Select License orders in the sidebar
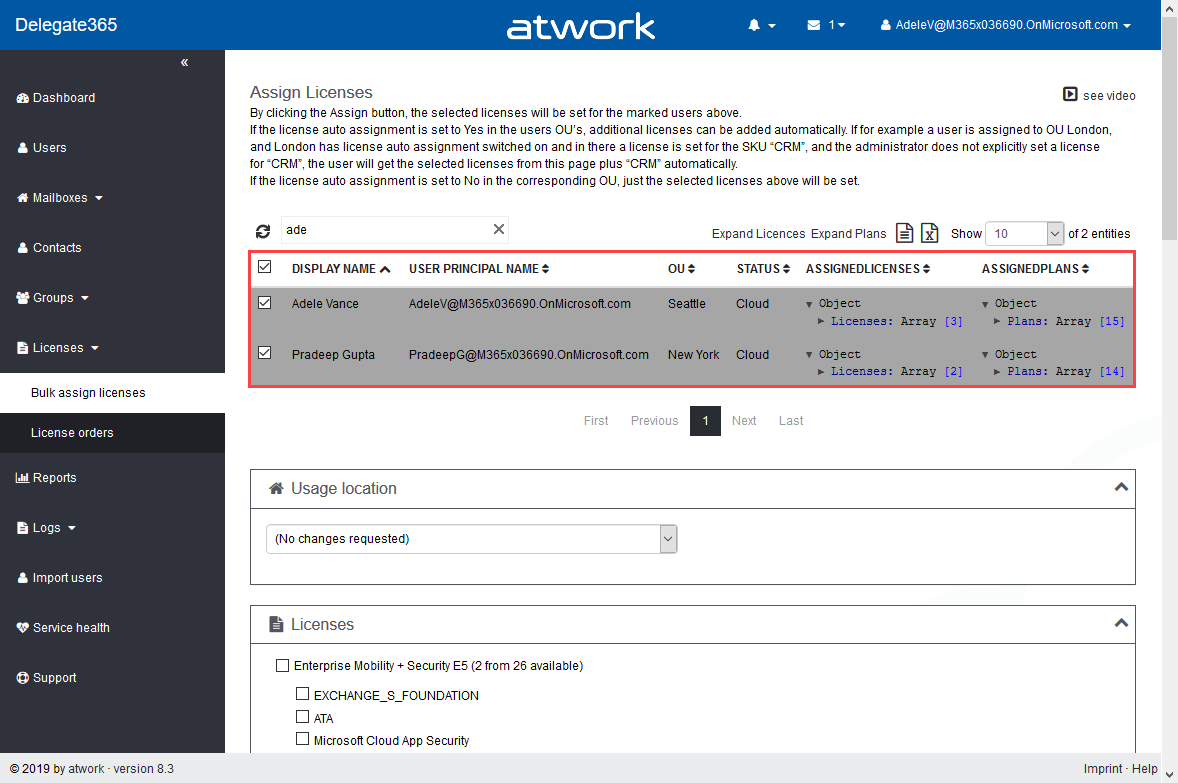1178x783 pixels. [x=72, y=433]
